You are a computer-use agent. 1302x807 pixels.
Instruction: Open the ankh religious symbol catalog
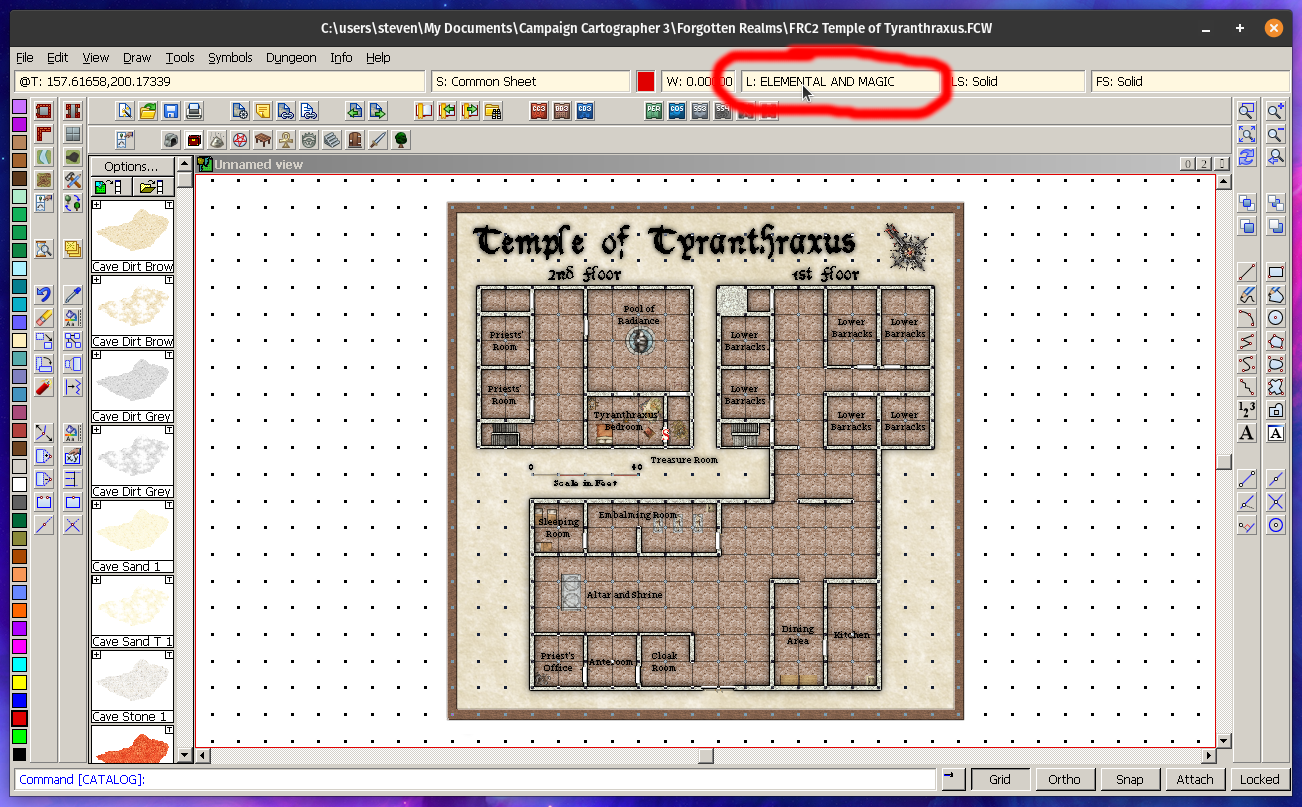click(x=286, y=140)
